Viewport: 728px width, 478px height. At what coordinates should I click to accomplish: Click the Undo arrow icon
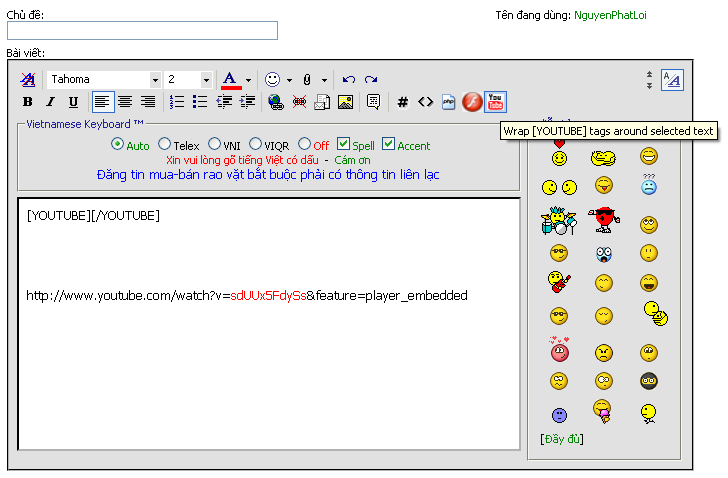(x=348, y=79)
